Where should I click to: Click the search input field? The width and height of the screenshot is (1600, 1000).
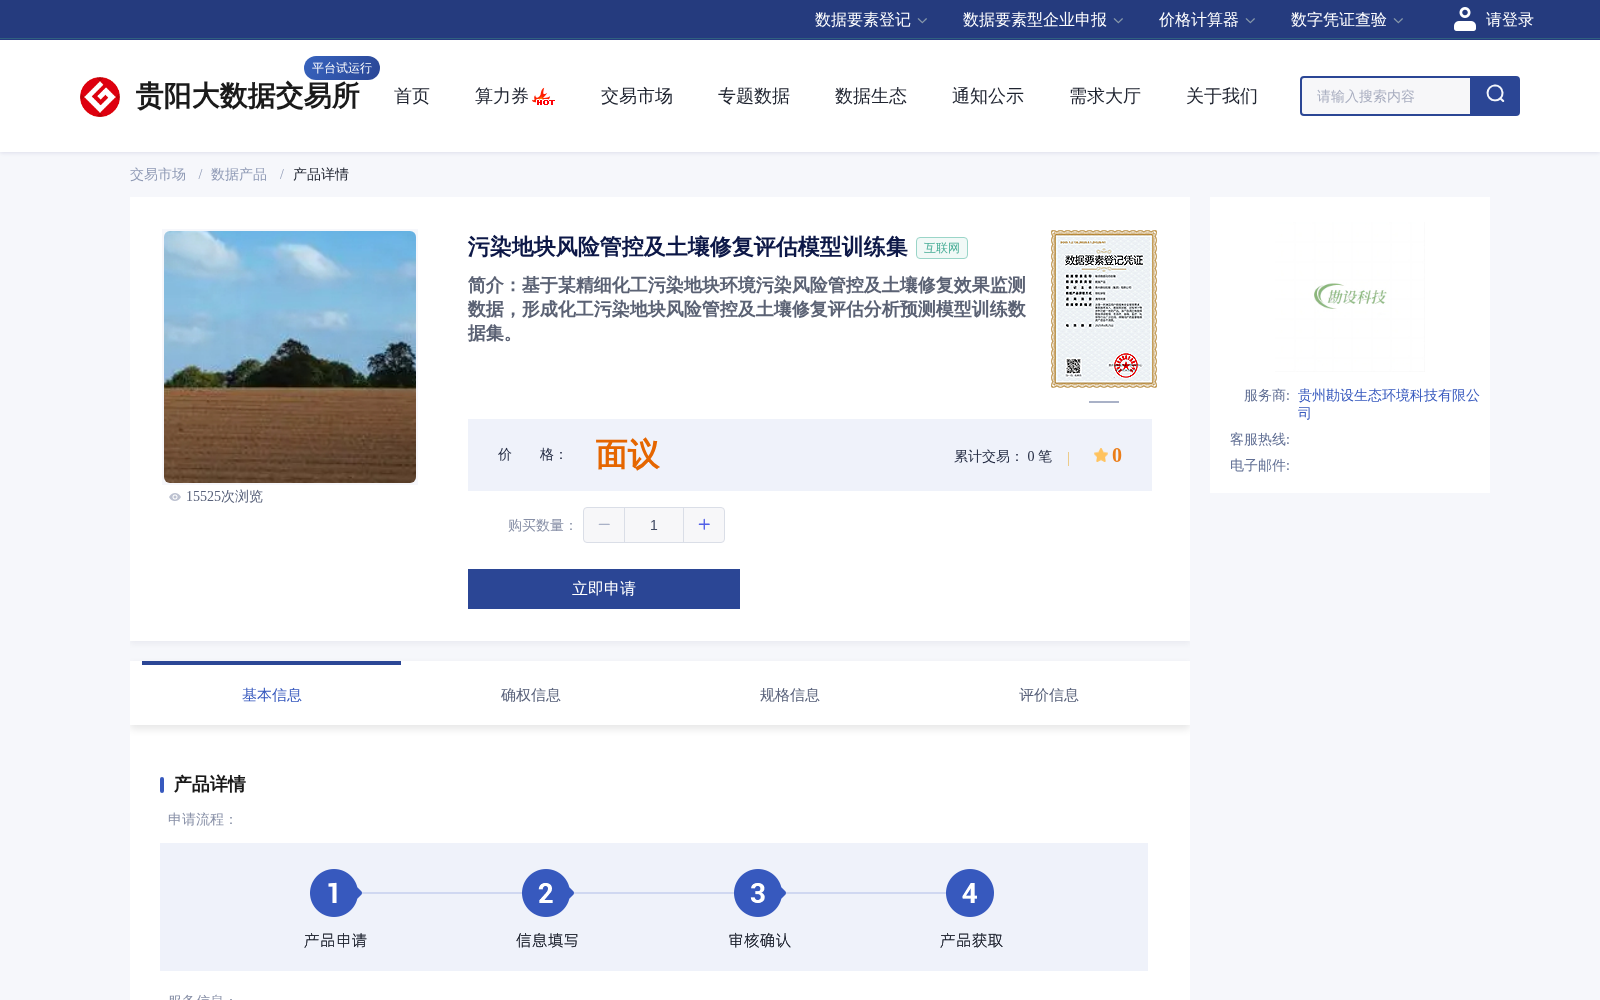1386,96
